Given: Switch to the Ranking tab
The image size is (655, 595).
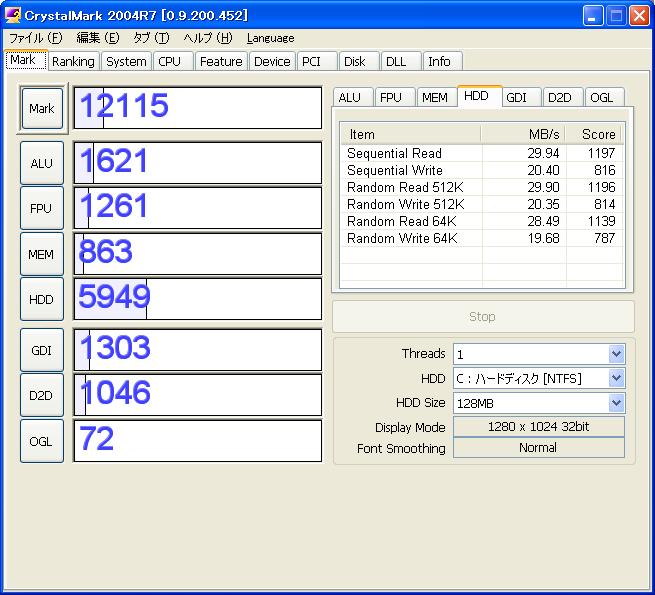Looking at the screenshot, I should click(74, 61).
